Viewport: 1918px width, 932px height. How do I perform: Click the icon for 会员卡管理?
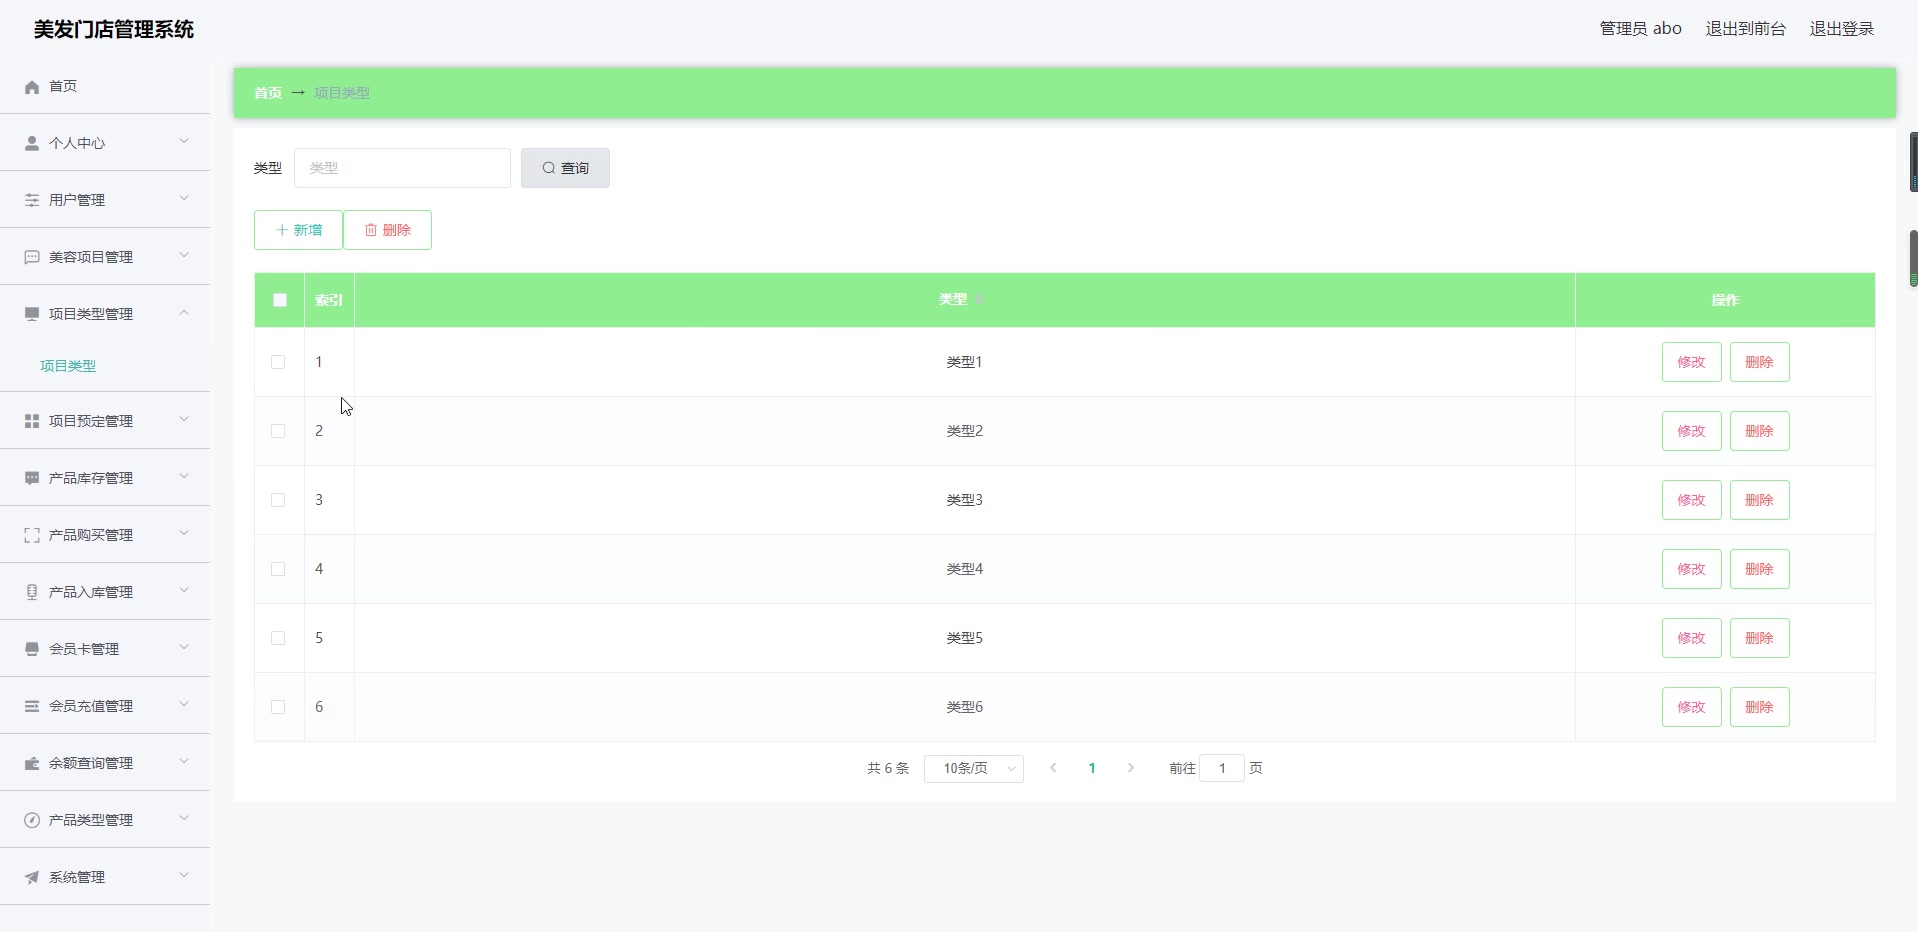[x=32, y=649]
